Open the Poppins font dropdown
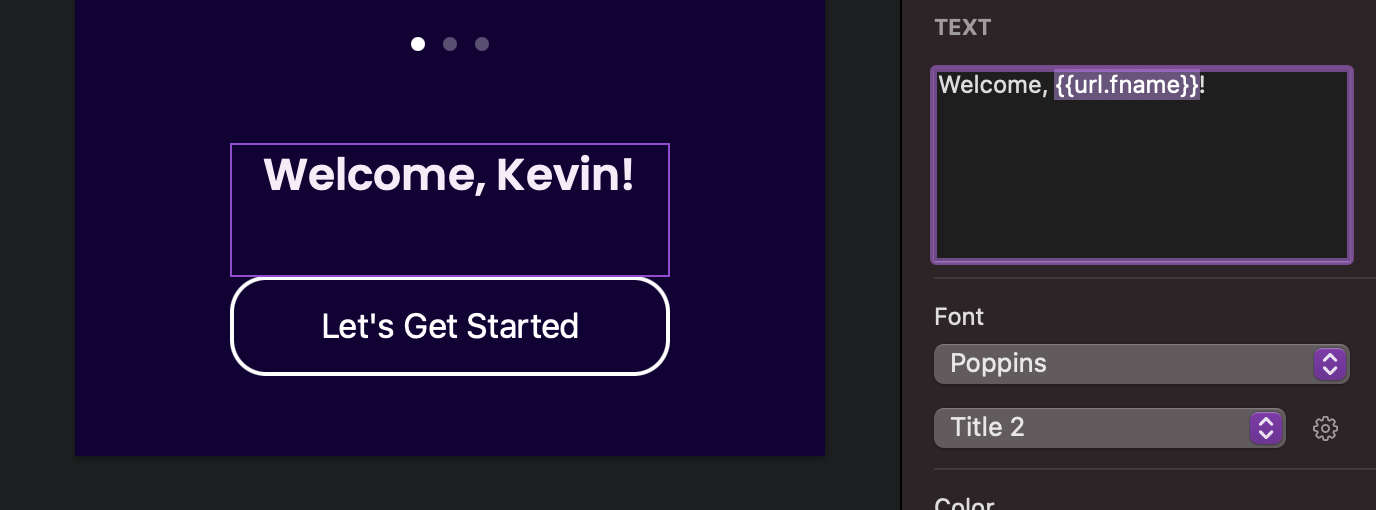Image resolution: width=1376 pixels, height=510 pixels. (x=1141, y=364)
